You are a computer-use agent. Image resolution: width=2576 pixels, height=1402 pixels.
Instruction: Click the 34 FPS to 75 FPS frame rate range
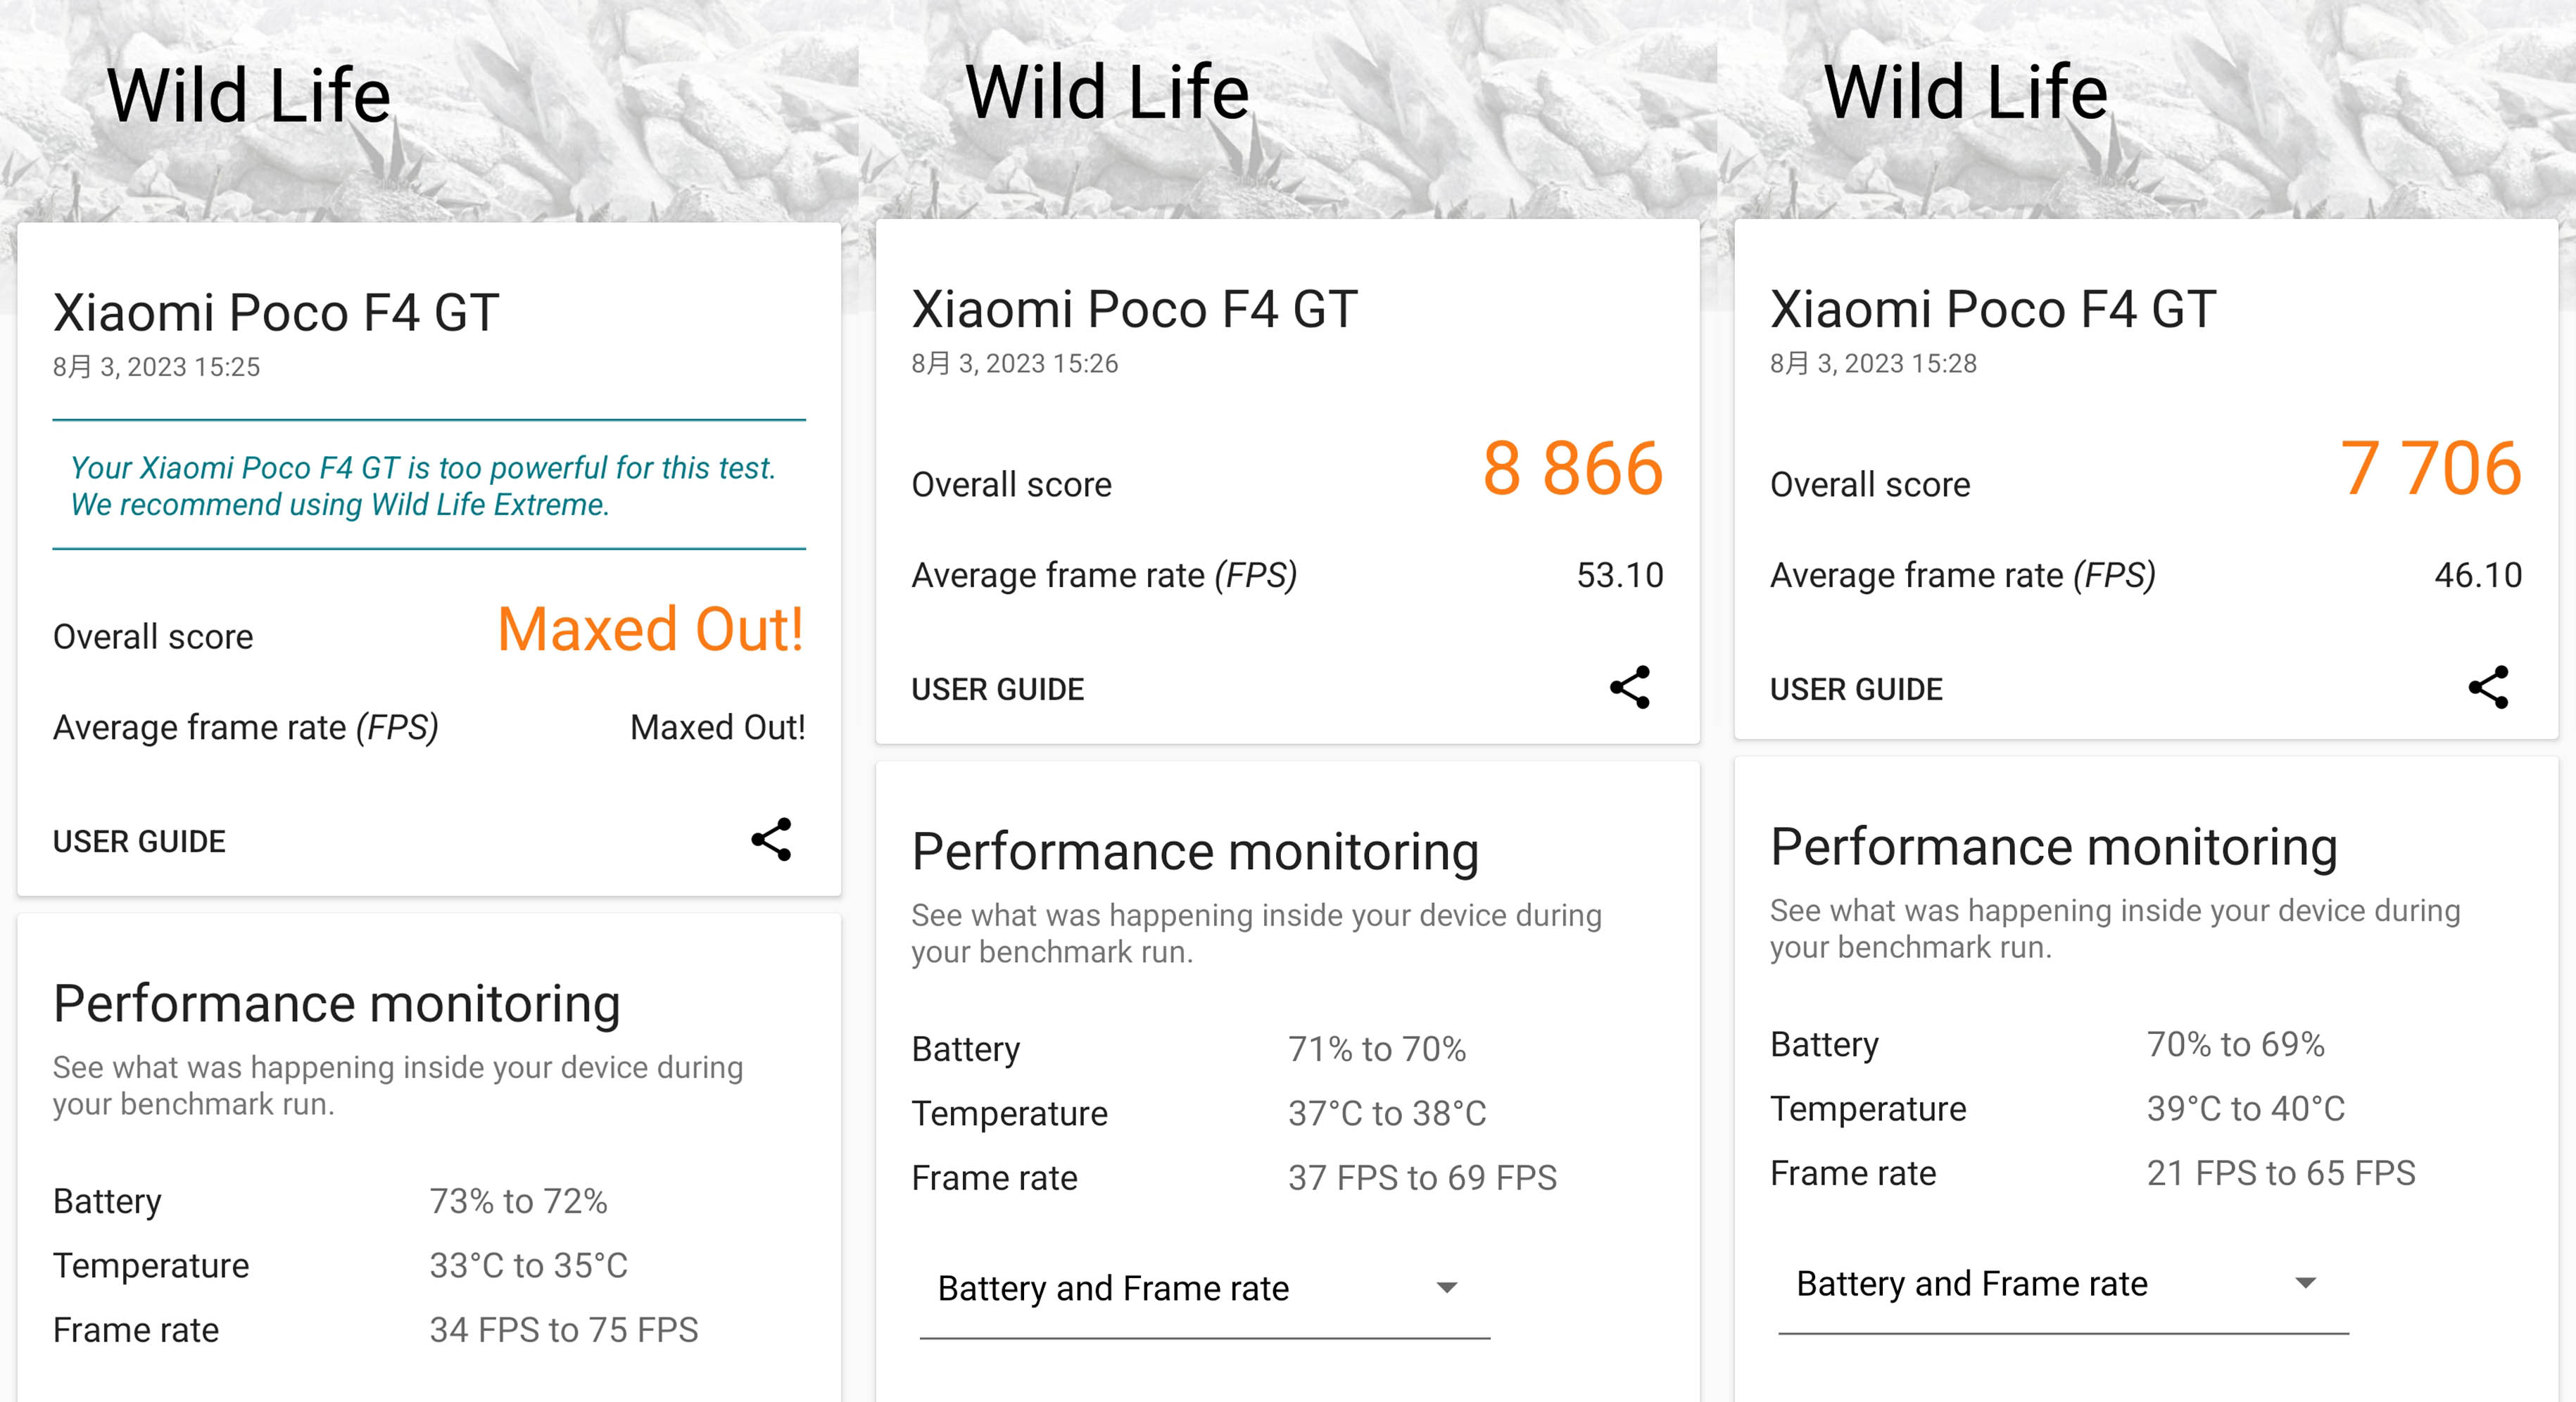[563, 1330]
